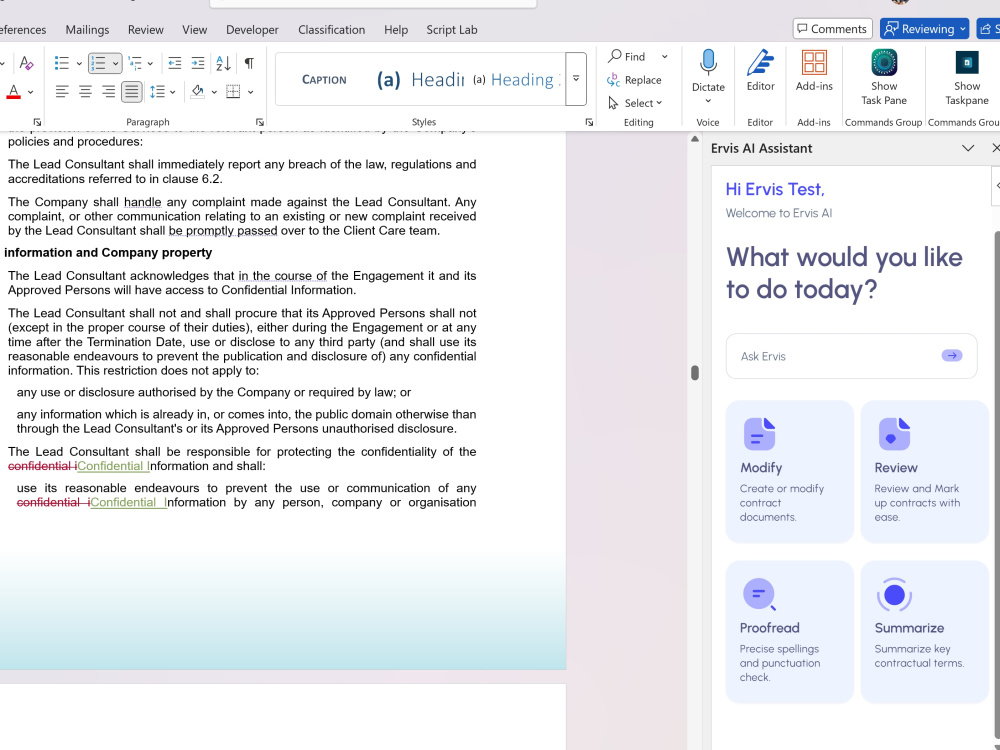The image size is (1000, 750).
Task: Click the red Font Color icon
Action: (x=13, y=92)
